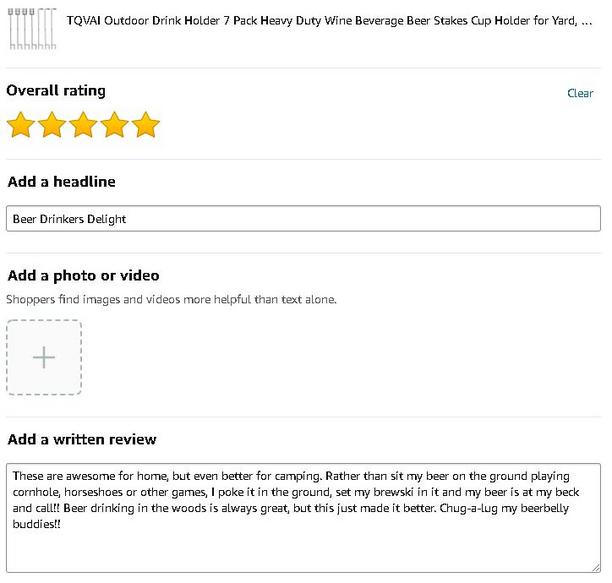Click the Add a written review heading

point(82,439)
